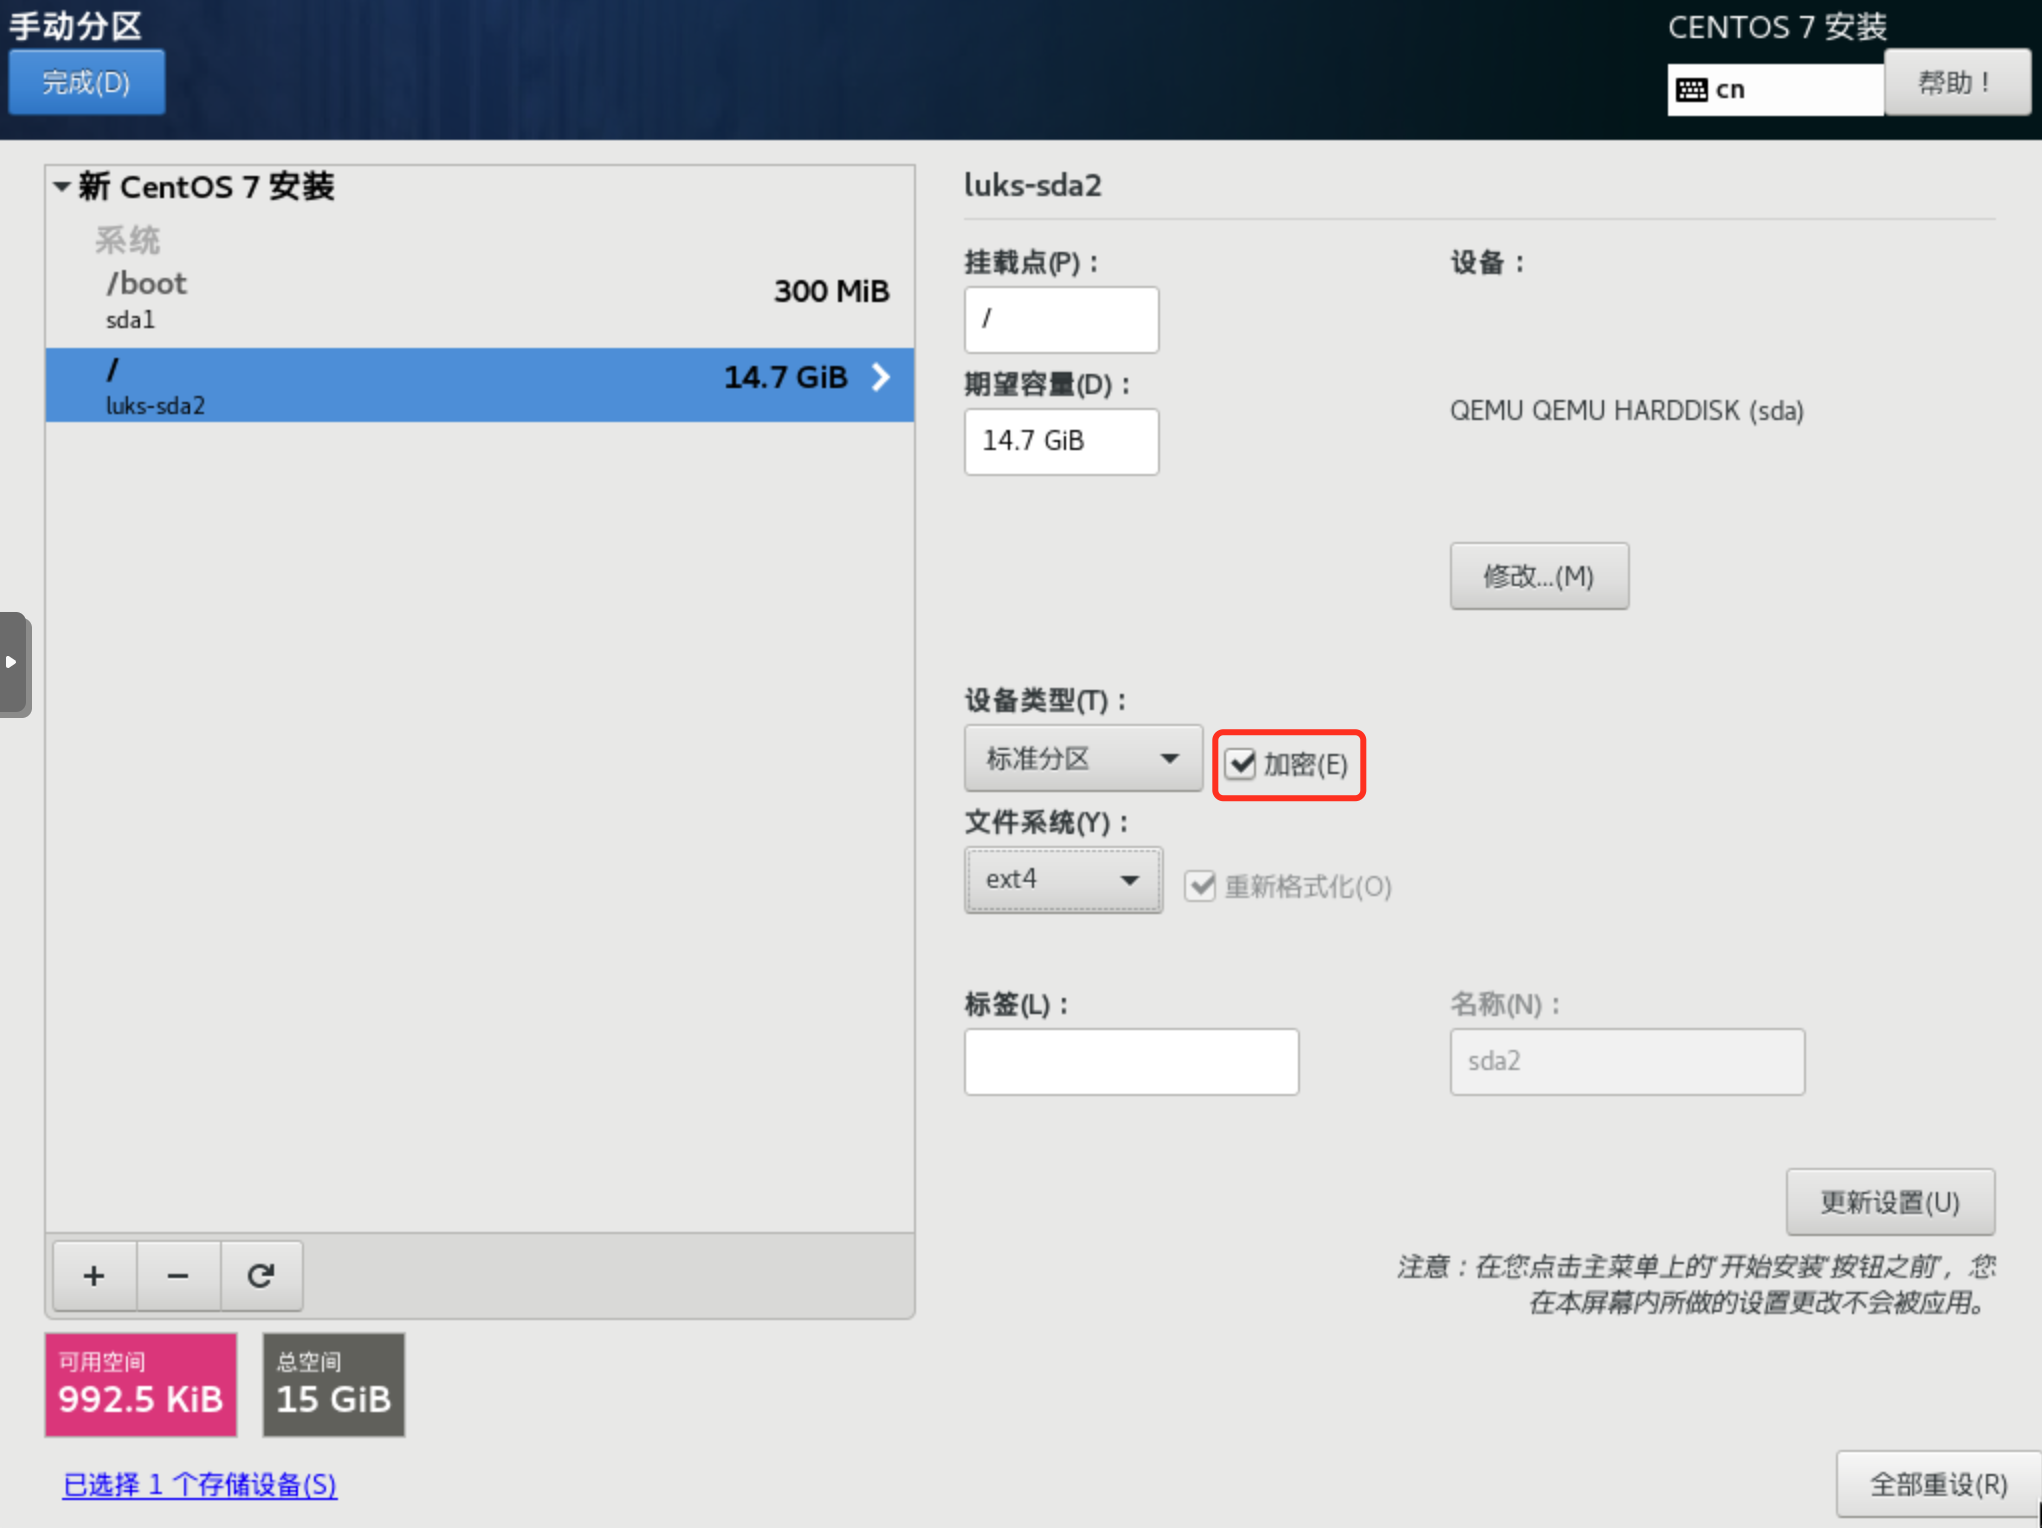The width and height of the screenshot is (2042, 1528).
Task: Click the 修改...(M) modify button
Action: coord(1539,576)
